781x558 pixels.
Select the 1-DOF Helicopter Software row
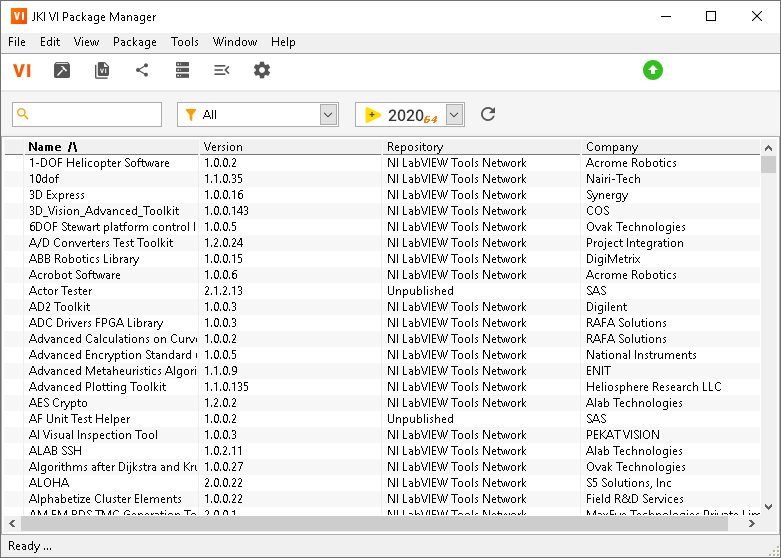(383, 163)
